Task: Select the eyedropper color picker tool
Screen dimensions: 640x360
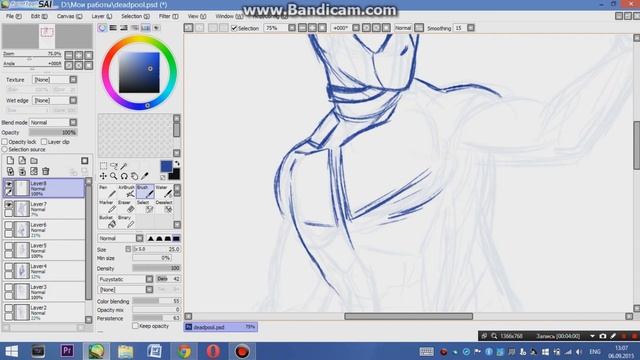Action: coord(144,176)
